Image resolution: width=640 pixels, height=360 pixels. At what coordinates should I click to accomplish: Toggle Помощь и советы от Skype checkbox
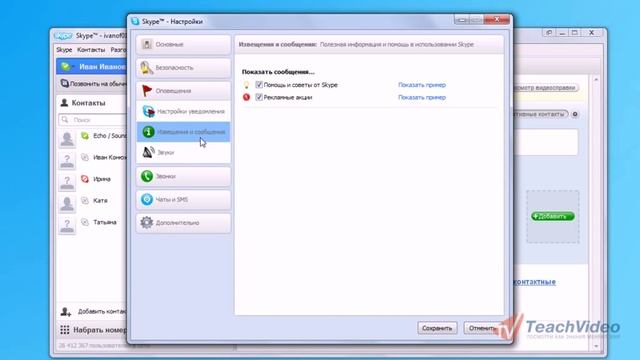(259, 84)
